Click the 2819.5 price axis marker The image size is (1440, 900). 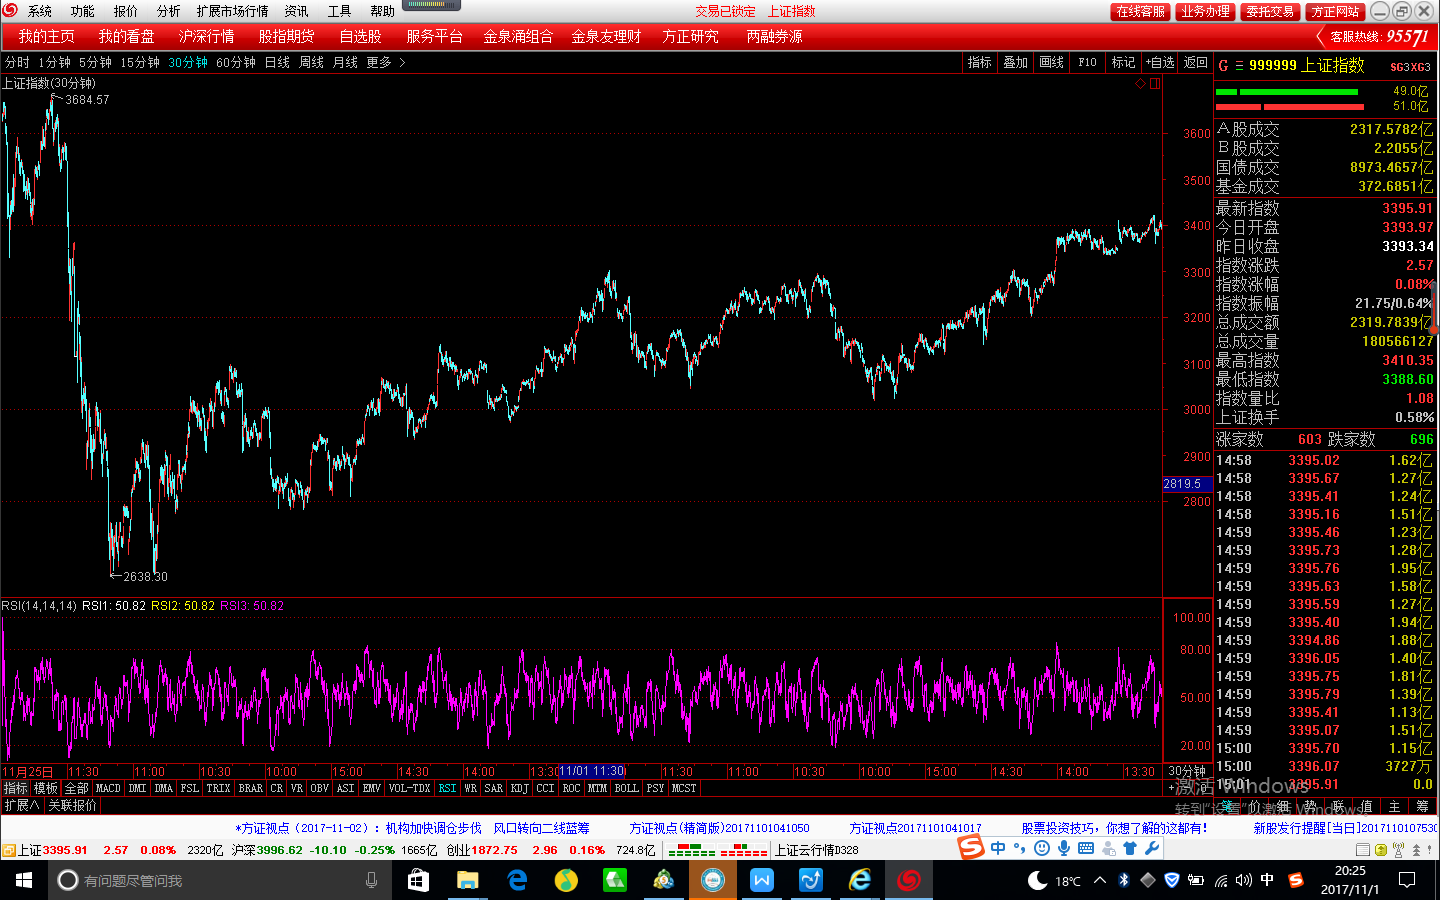click(1187, 484)
